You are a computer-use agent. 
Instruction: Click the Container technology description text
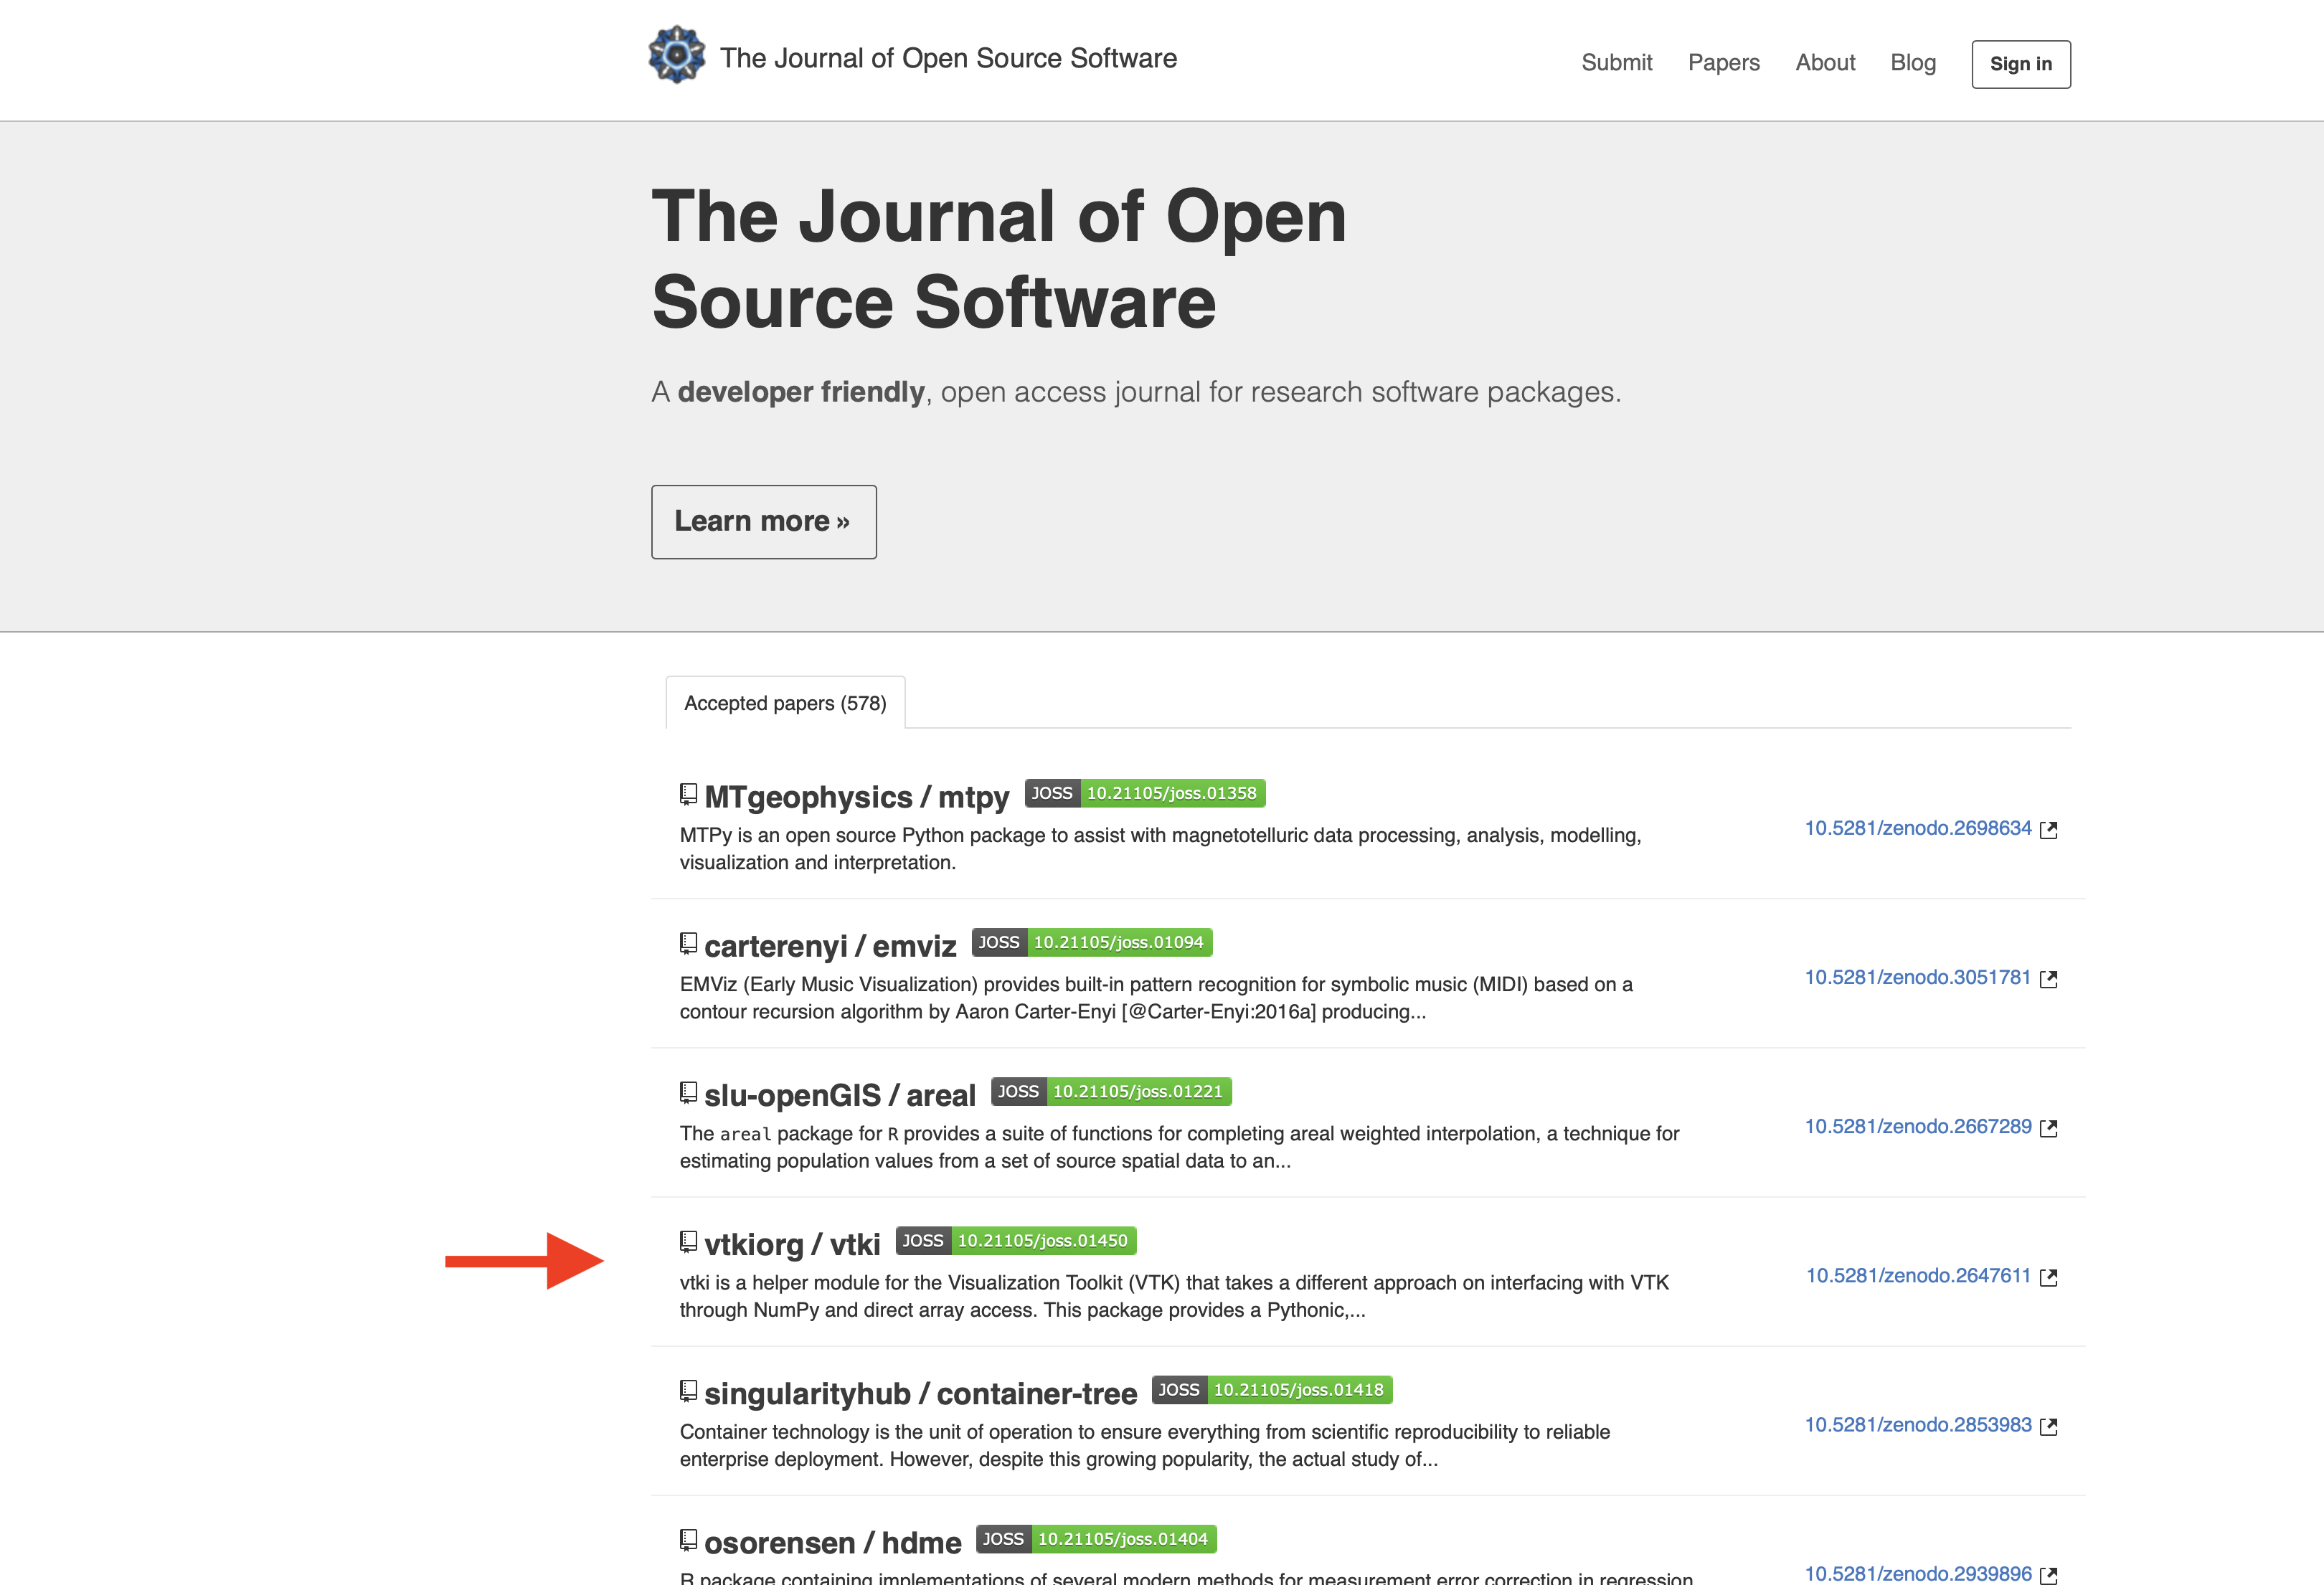[1145, 1445]
